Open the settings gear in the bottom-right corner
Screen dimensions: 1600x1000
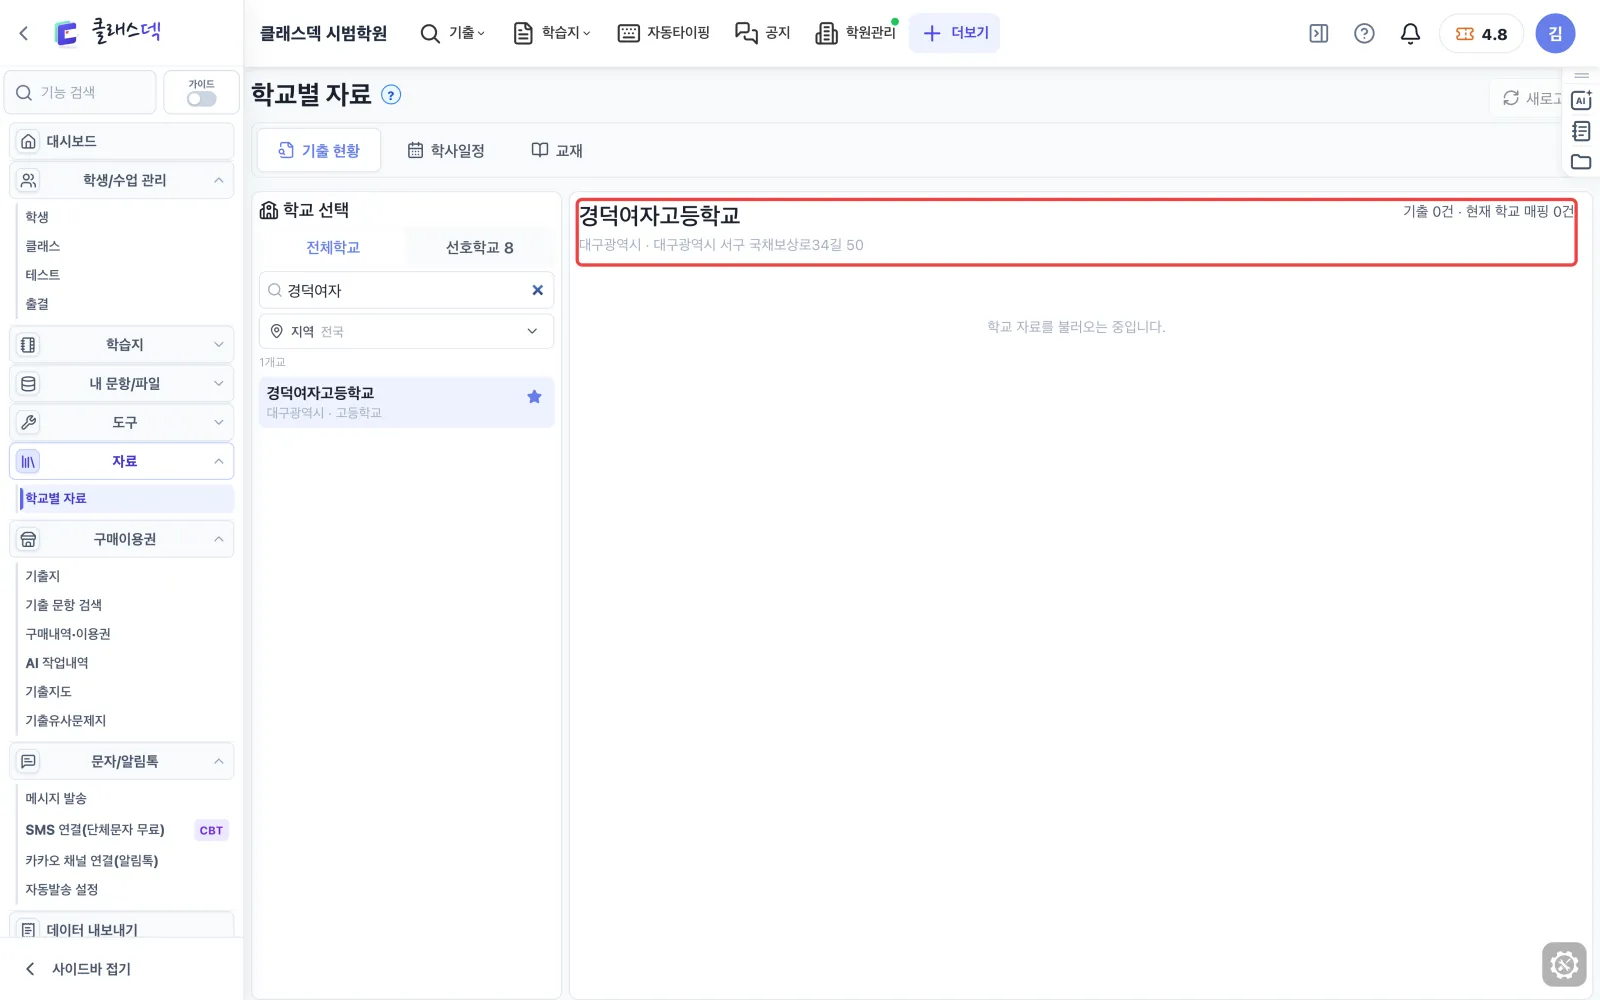(x=1564, y=965)
